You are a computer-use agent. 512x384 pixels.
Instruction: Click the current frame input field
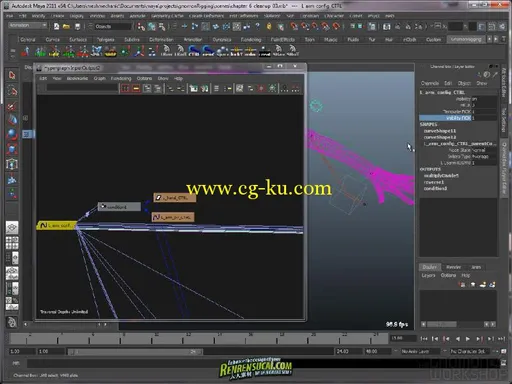403,338
